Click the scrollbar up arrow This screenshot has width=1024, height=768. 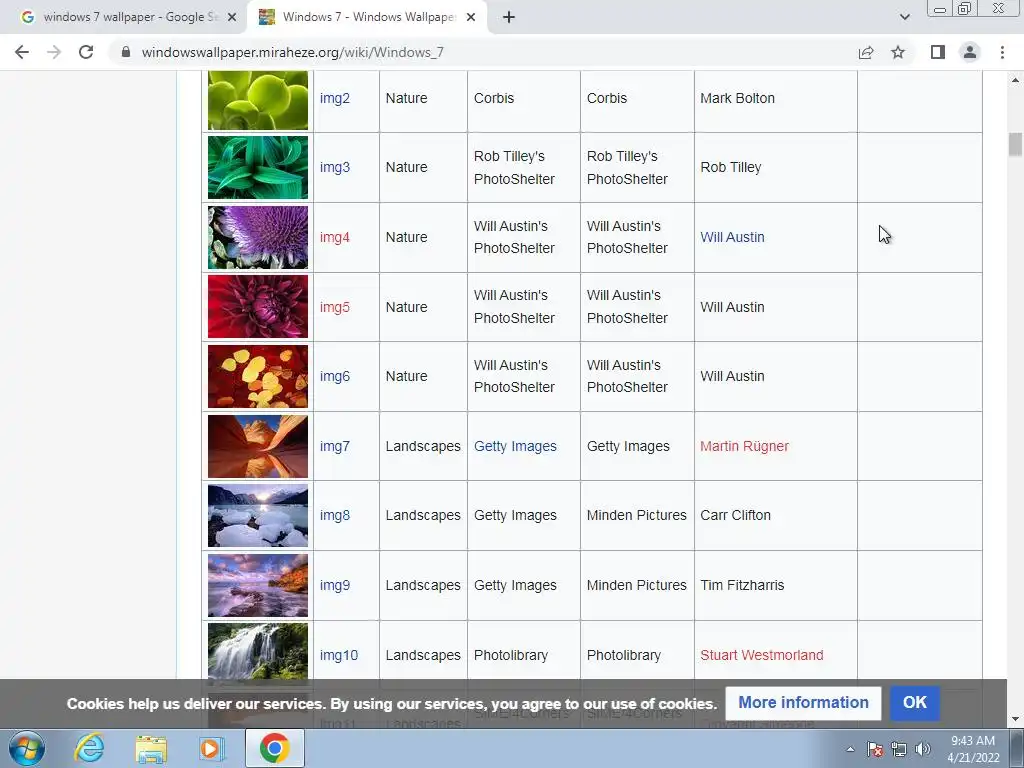click(x=1015, y=80)
